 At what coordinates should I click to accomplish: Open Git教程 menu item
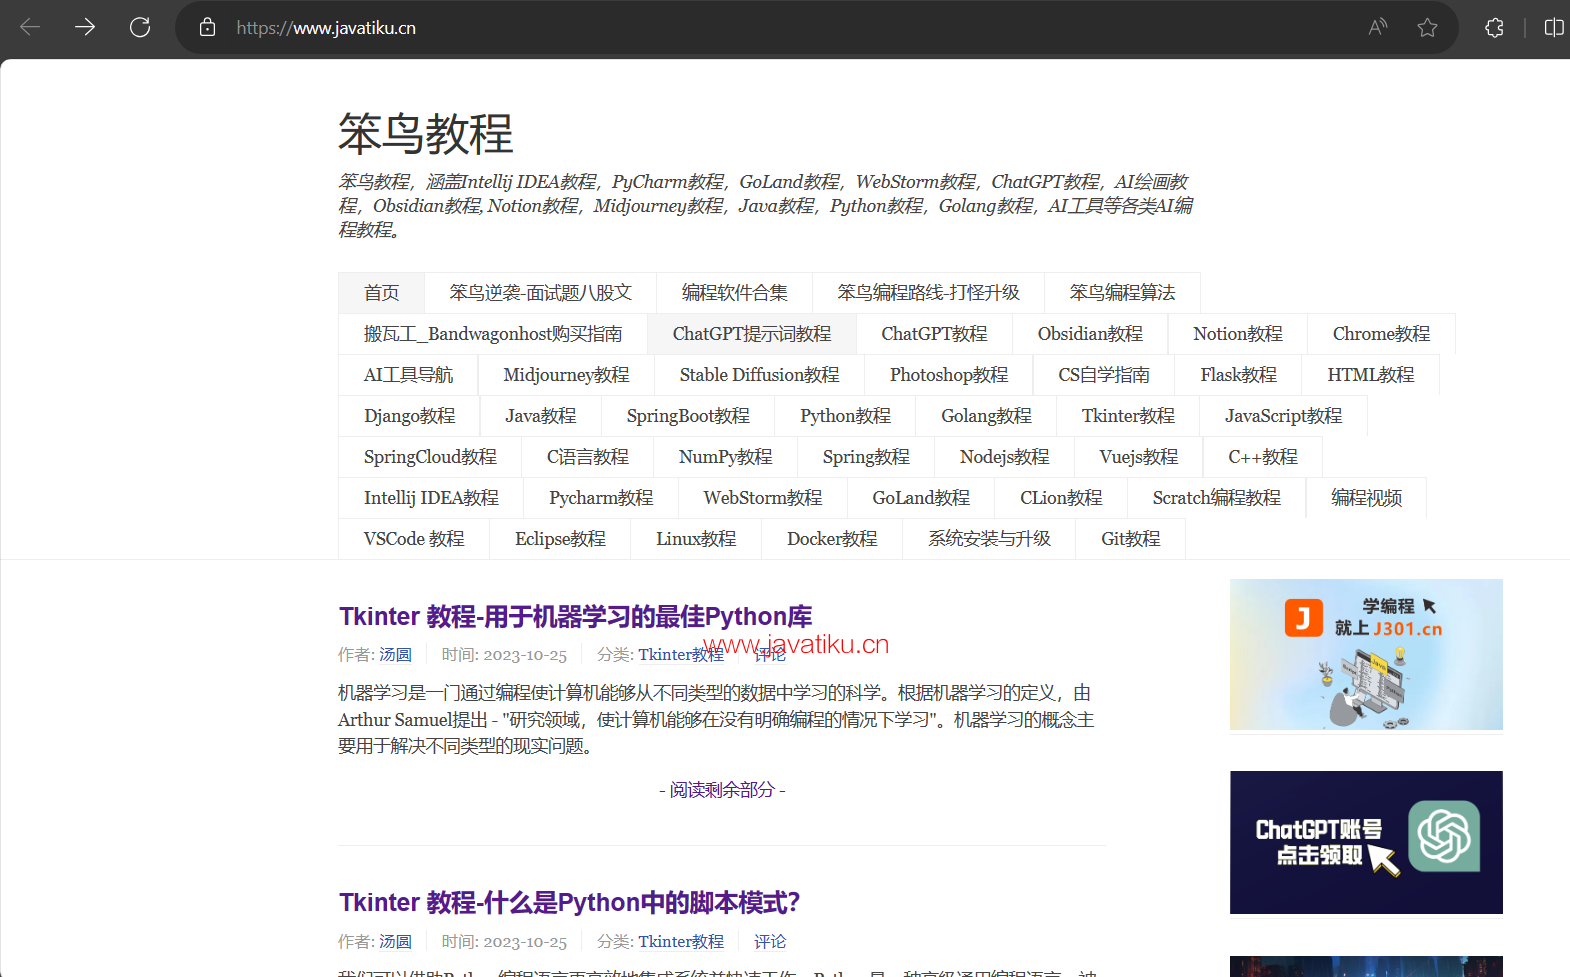(x=1130, y=539)
